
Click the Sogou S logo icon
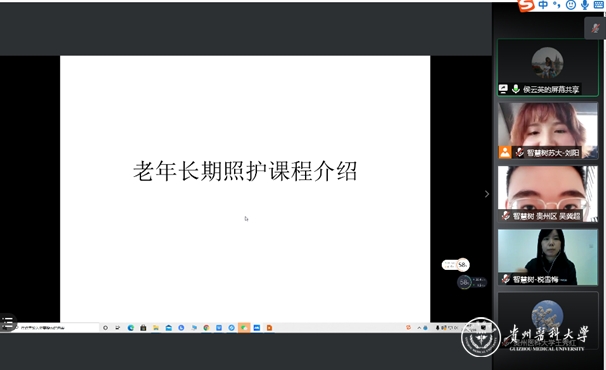(x=526, y=5)
